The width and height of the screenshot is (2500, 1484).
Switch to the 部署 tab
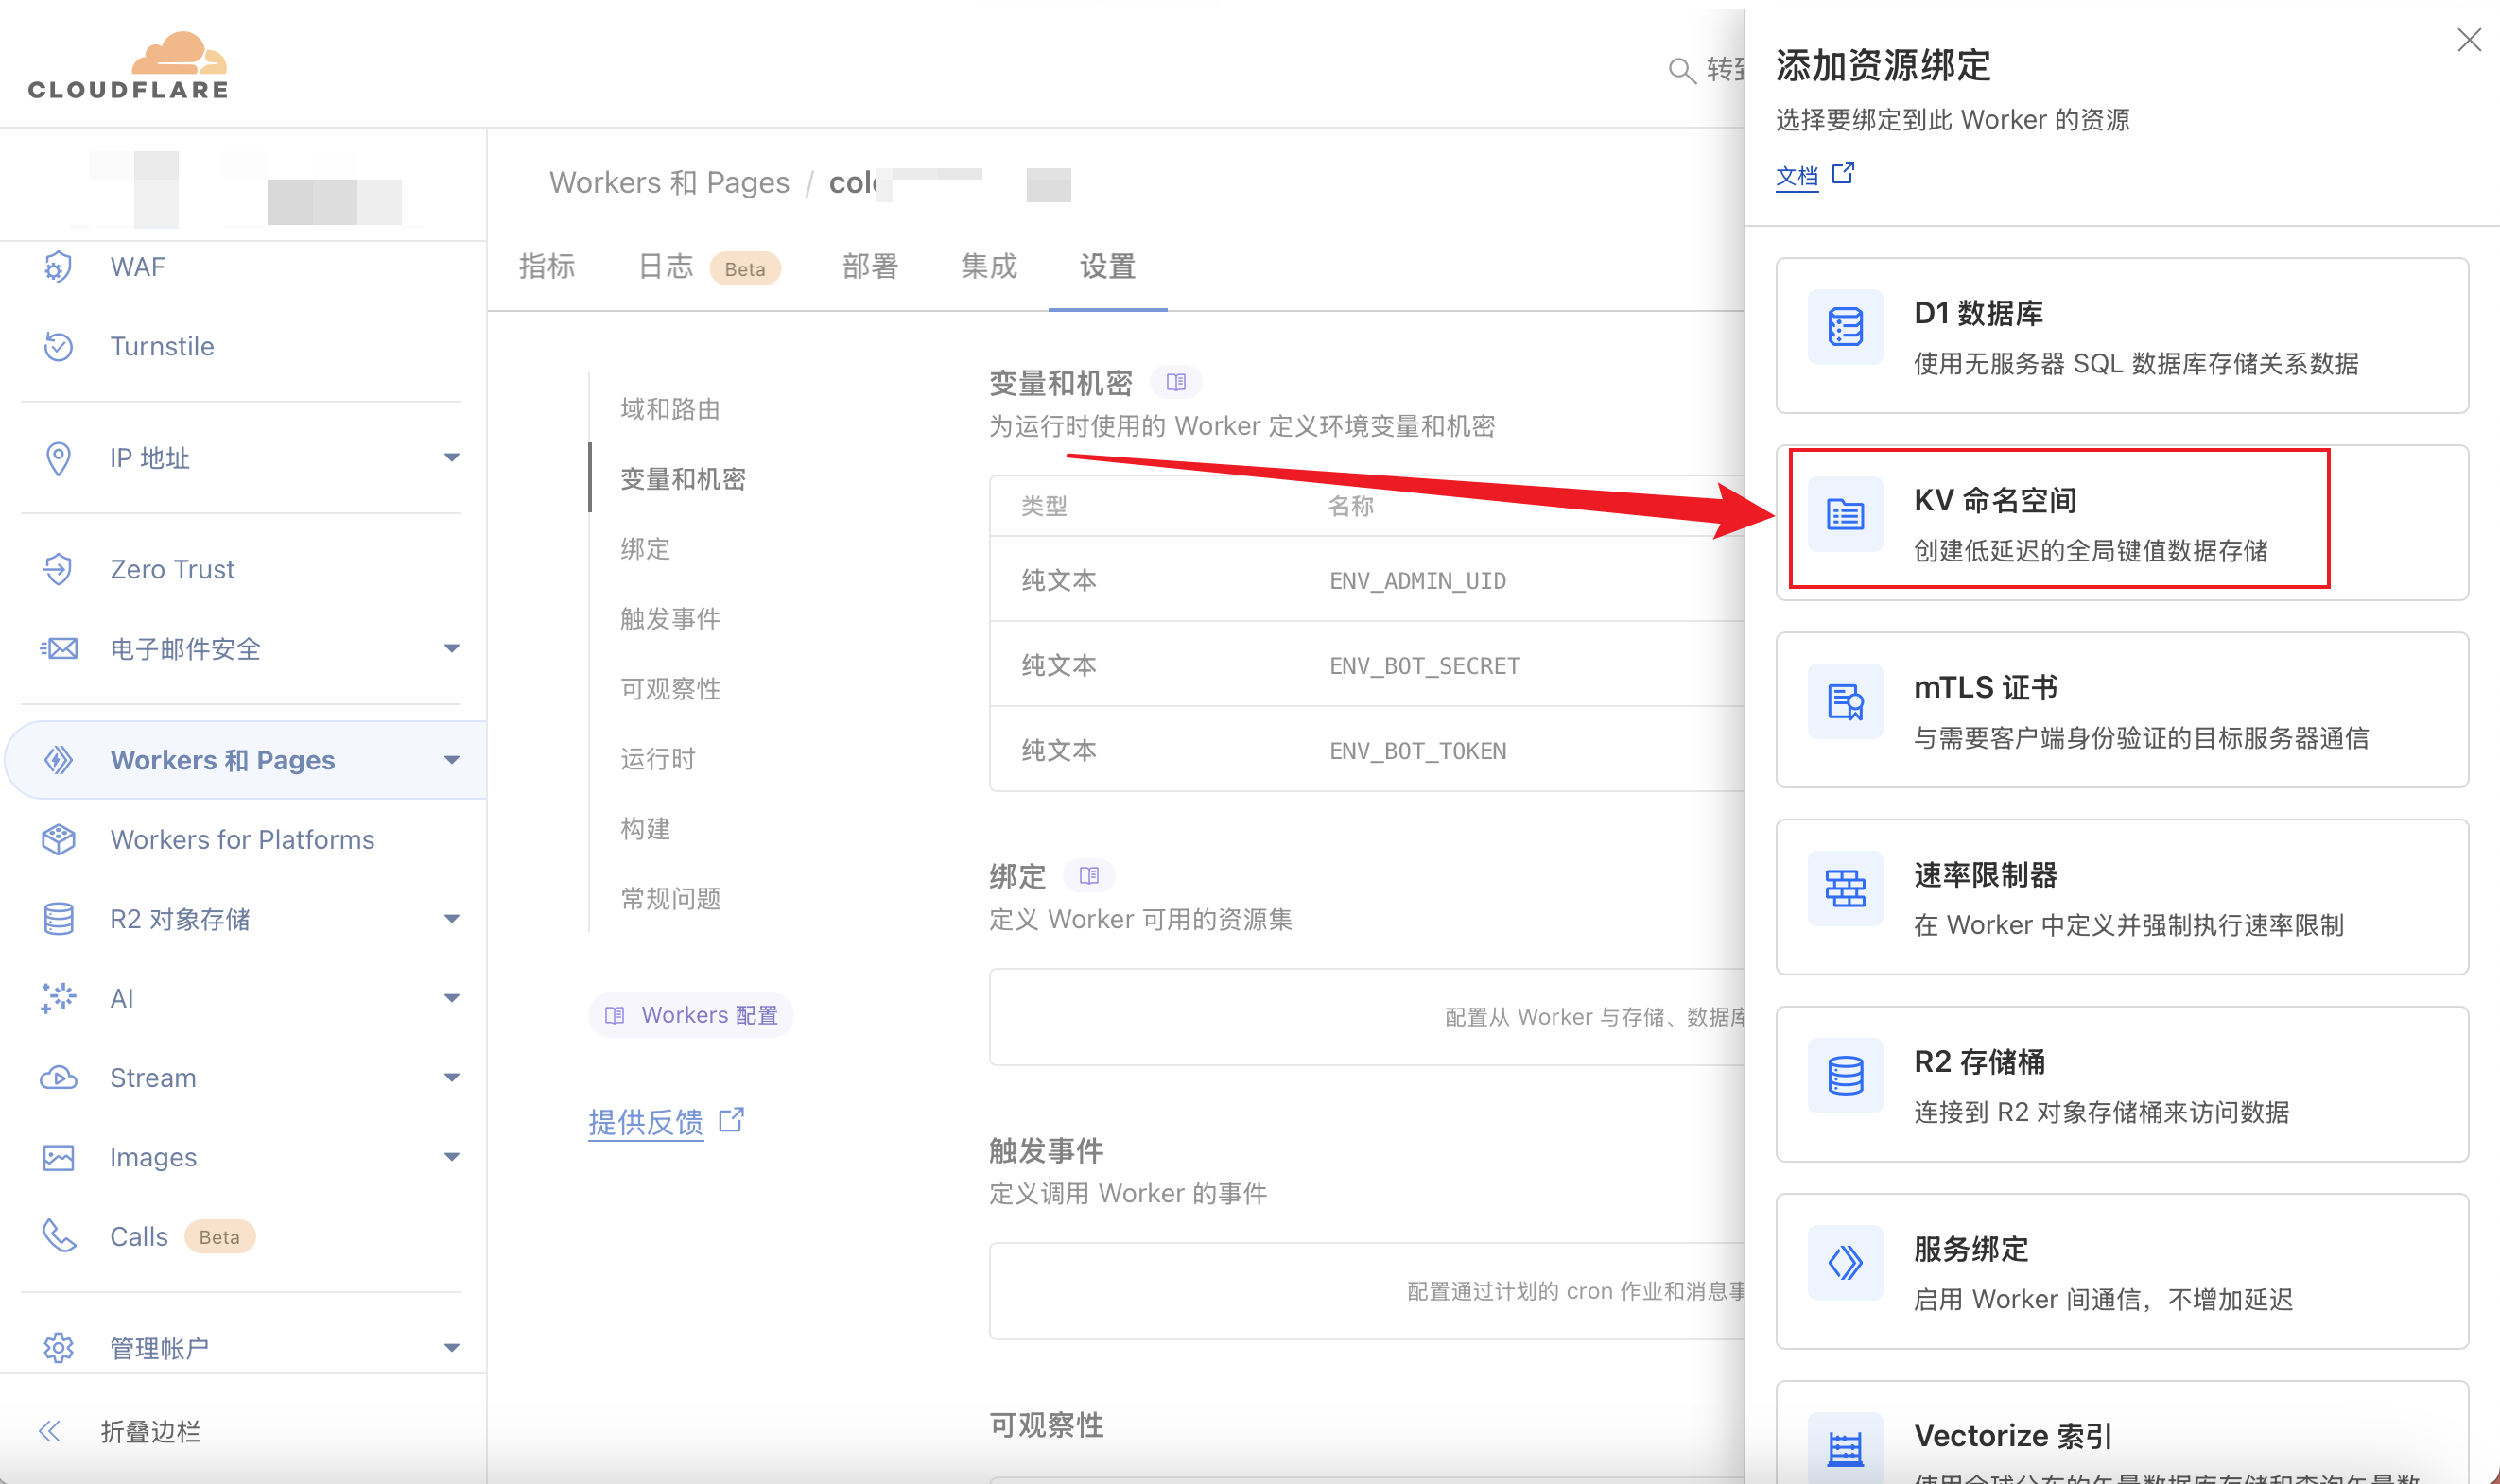coord(870,266)
